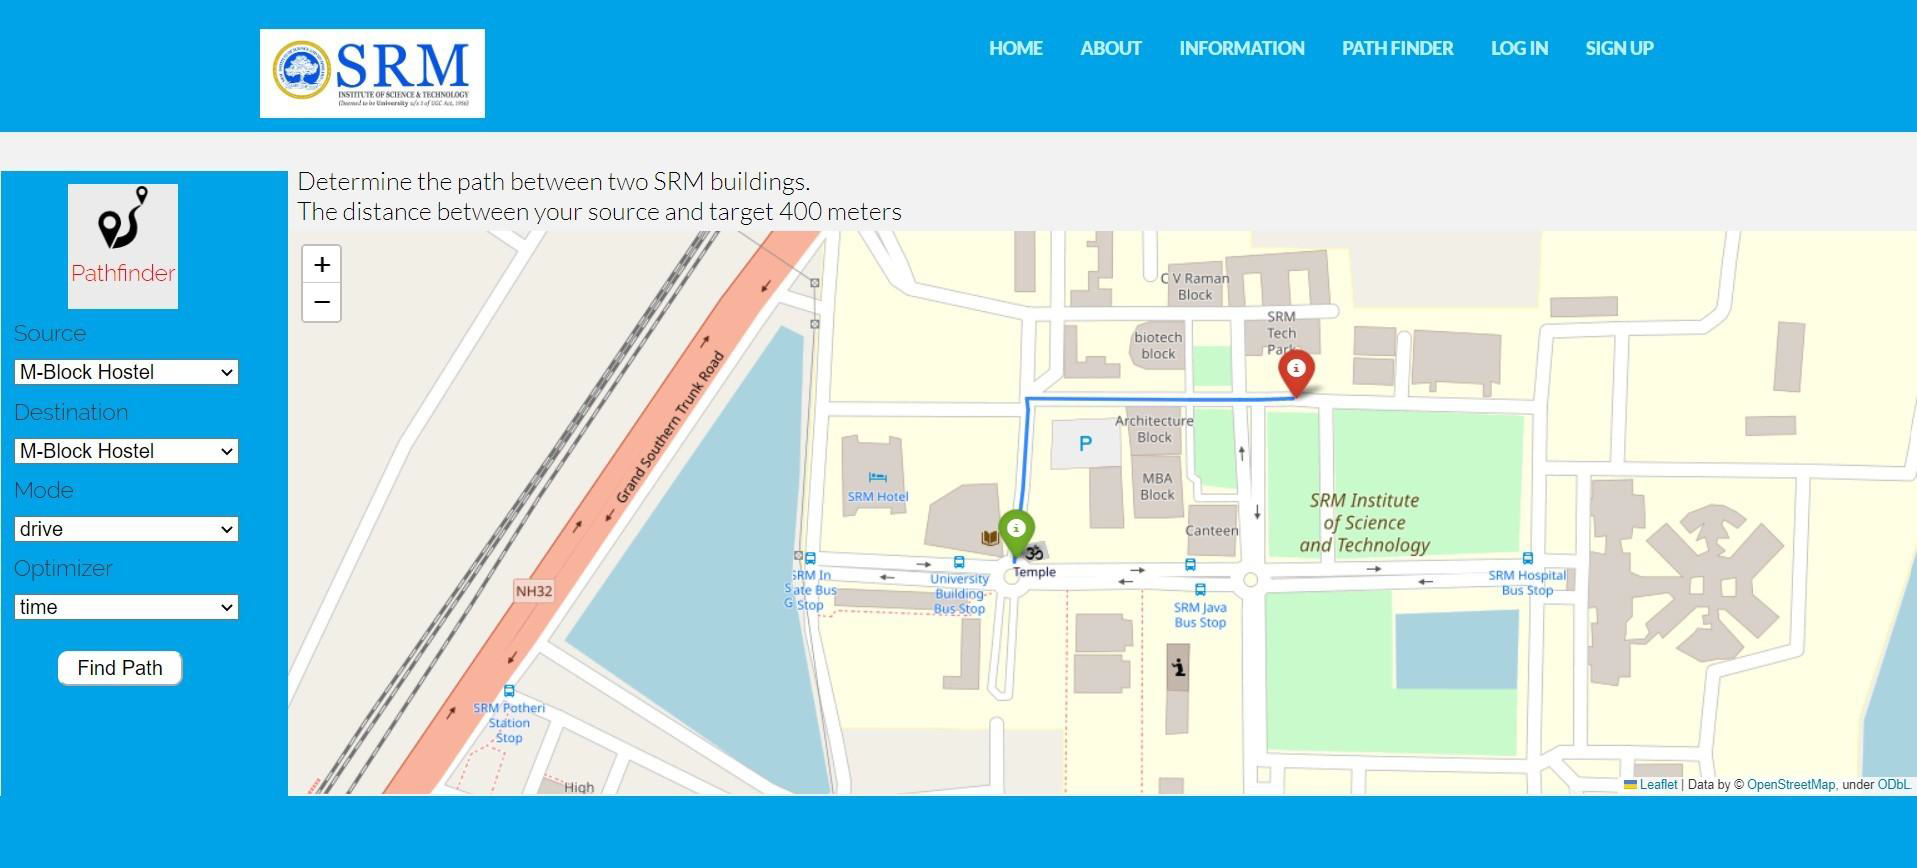Click the 'SRM Tech Park' map label
Viewport: 1917px width, 868px height.
pos(1281,333)
